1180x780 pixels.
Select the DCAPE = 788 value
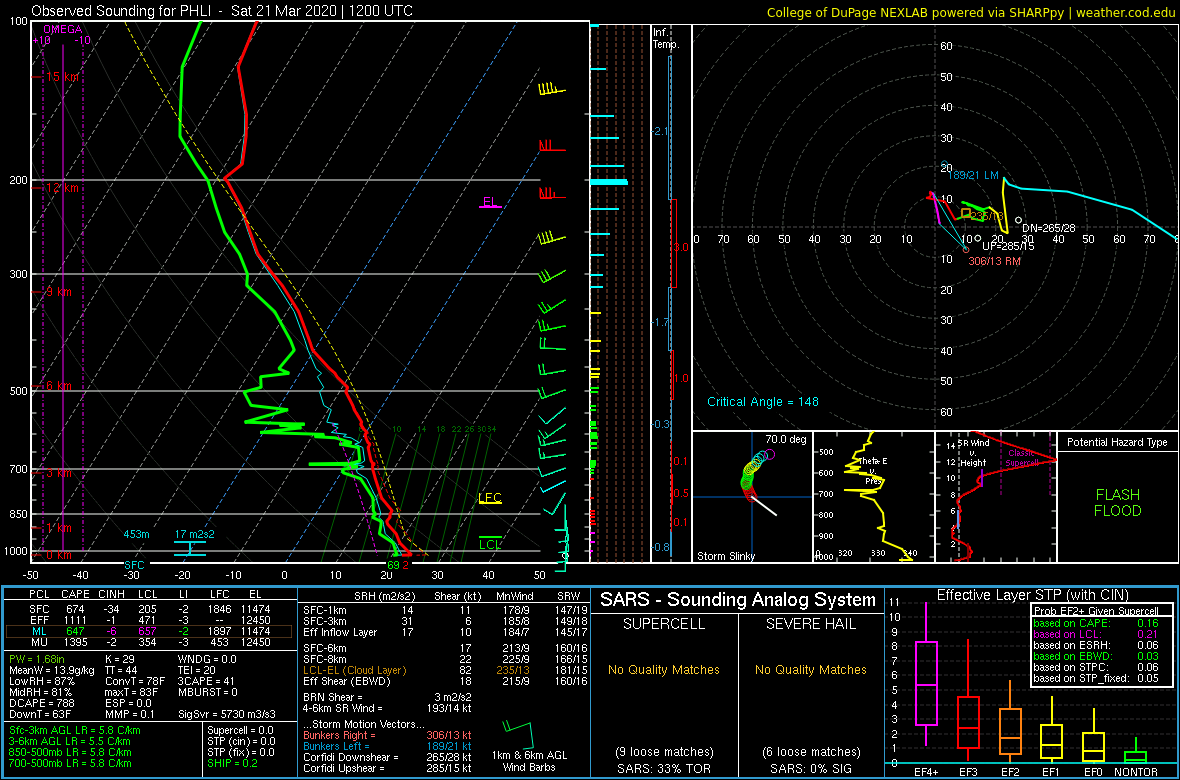tap(42, 702)
